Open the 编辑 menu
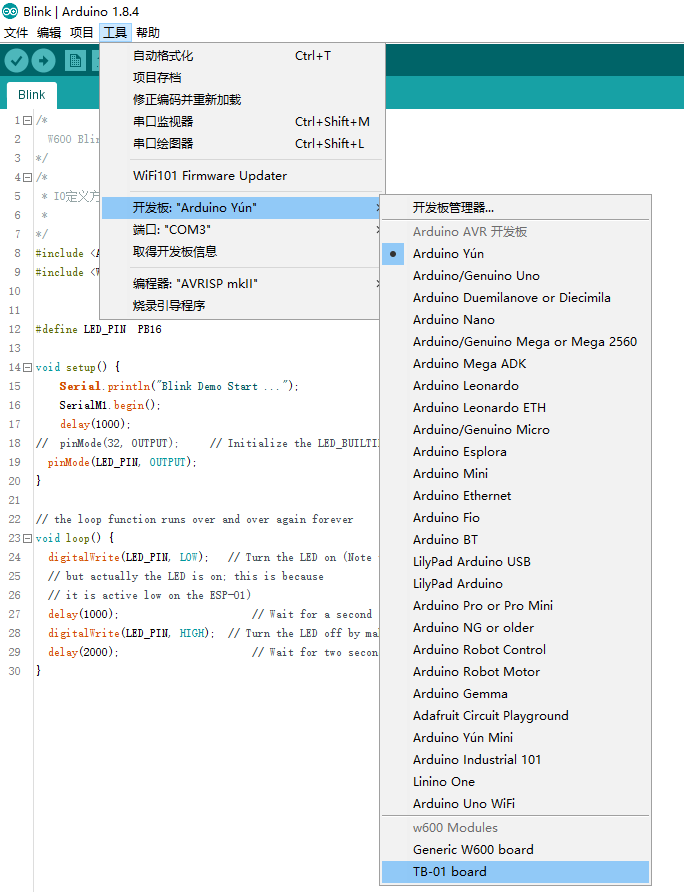 point(49,32)
